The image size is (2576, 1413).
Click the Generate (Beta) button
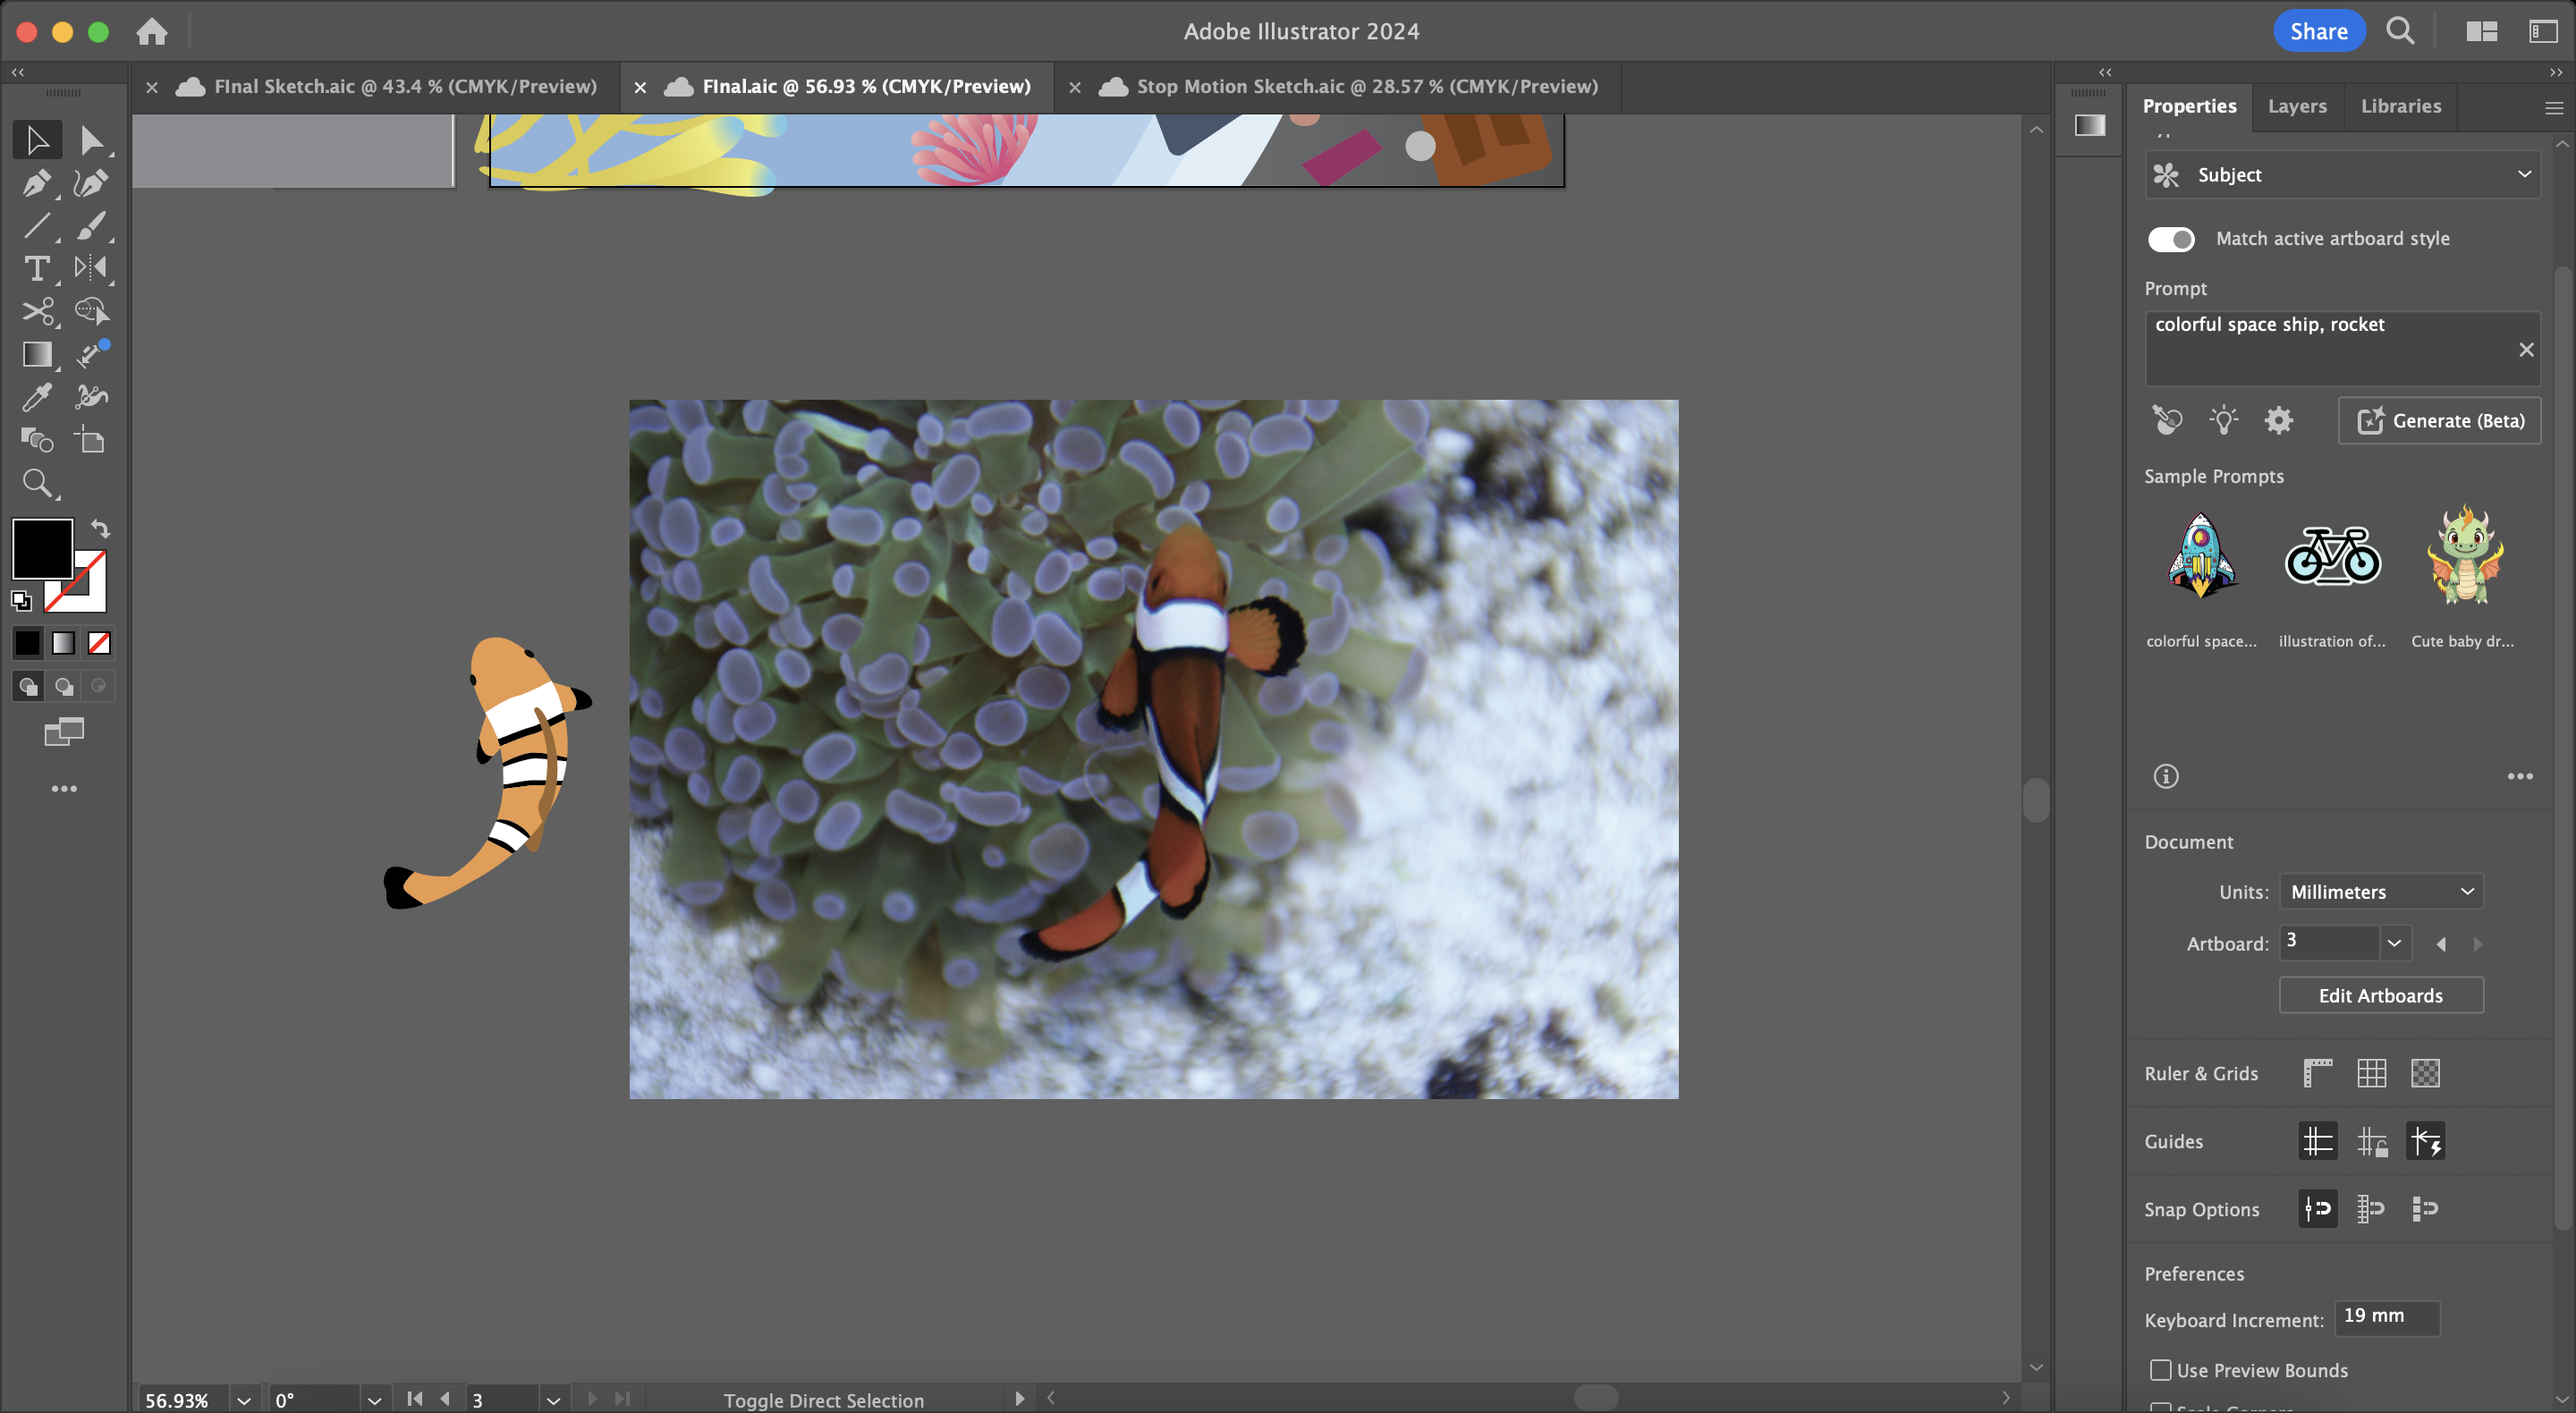[2439, 421]
